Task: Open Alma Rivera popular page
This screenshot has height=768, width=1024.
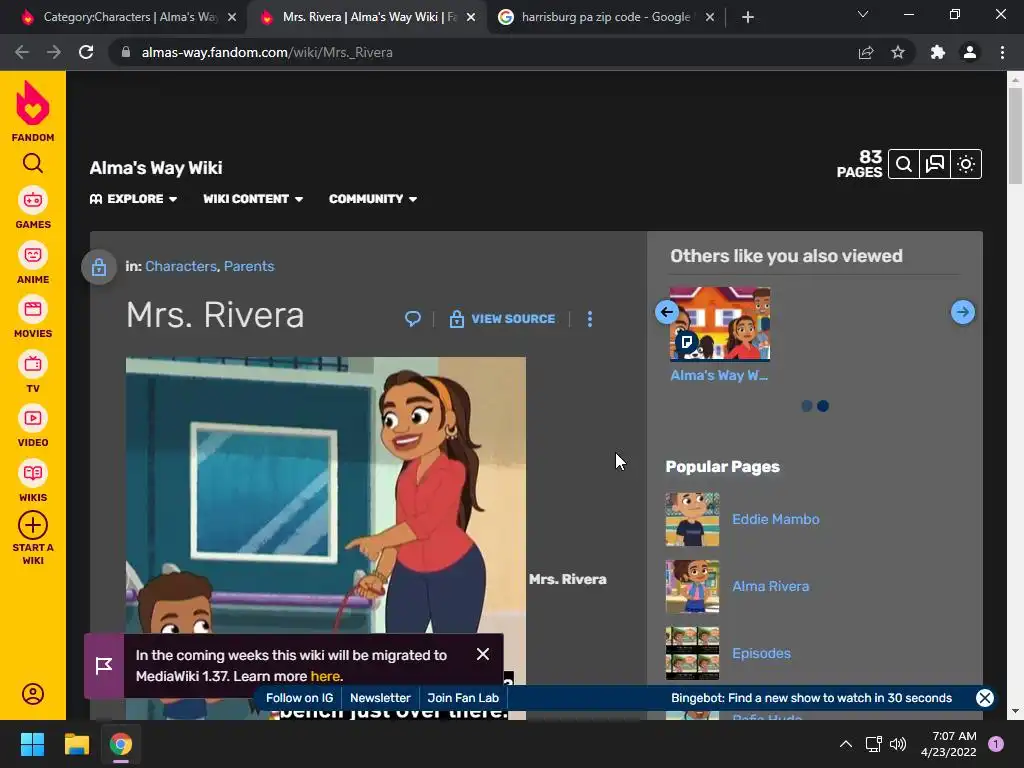Action: (x=771, y=586)
